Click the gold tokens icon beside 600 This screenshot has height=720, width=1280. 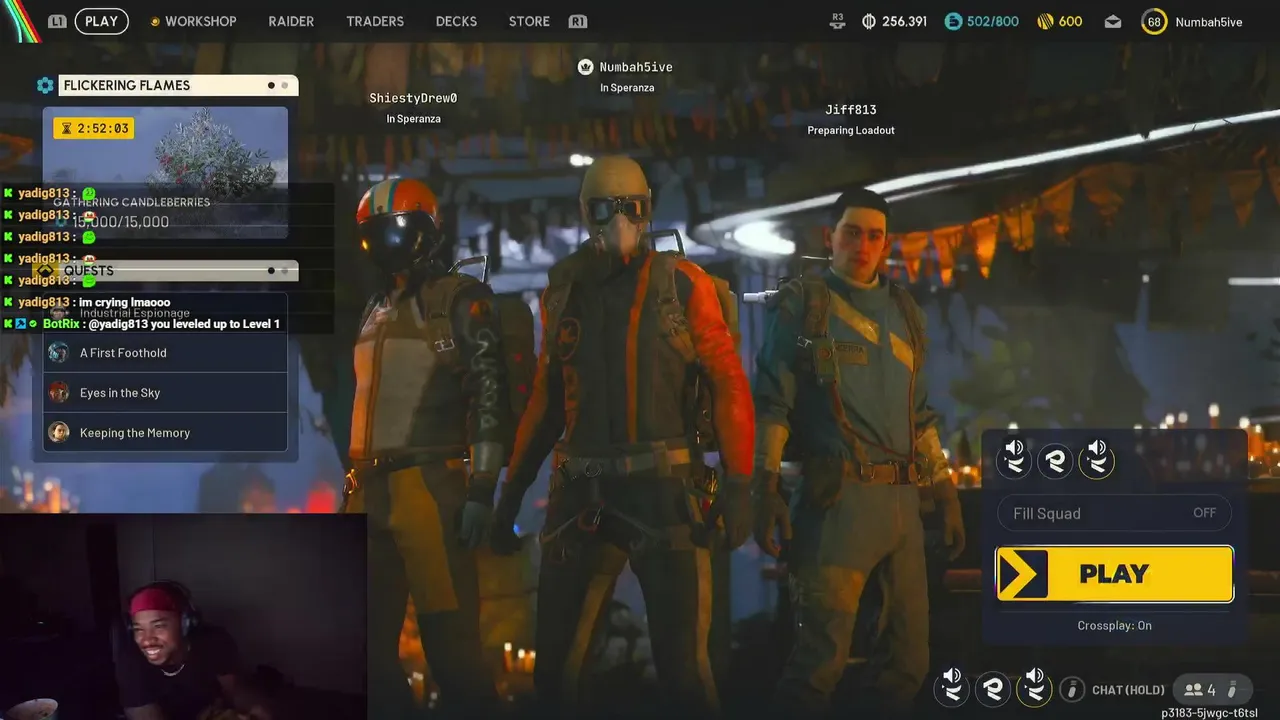coord(1044,21)
